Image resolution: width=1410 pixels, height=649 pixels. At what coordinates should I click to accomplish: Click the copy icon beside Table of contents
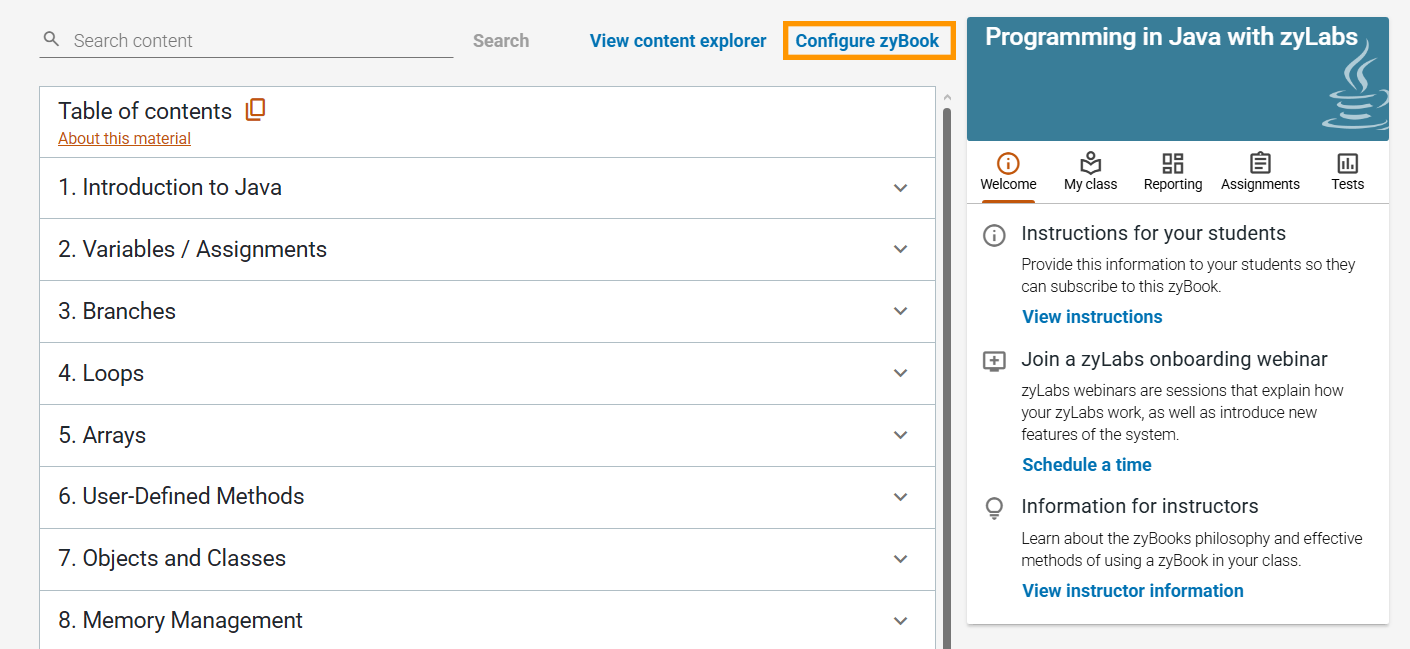[256, 110]
